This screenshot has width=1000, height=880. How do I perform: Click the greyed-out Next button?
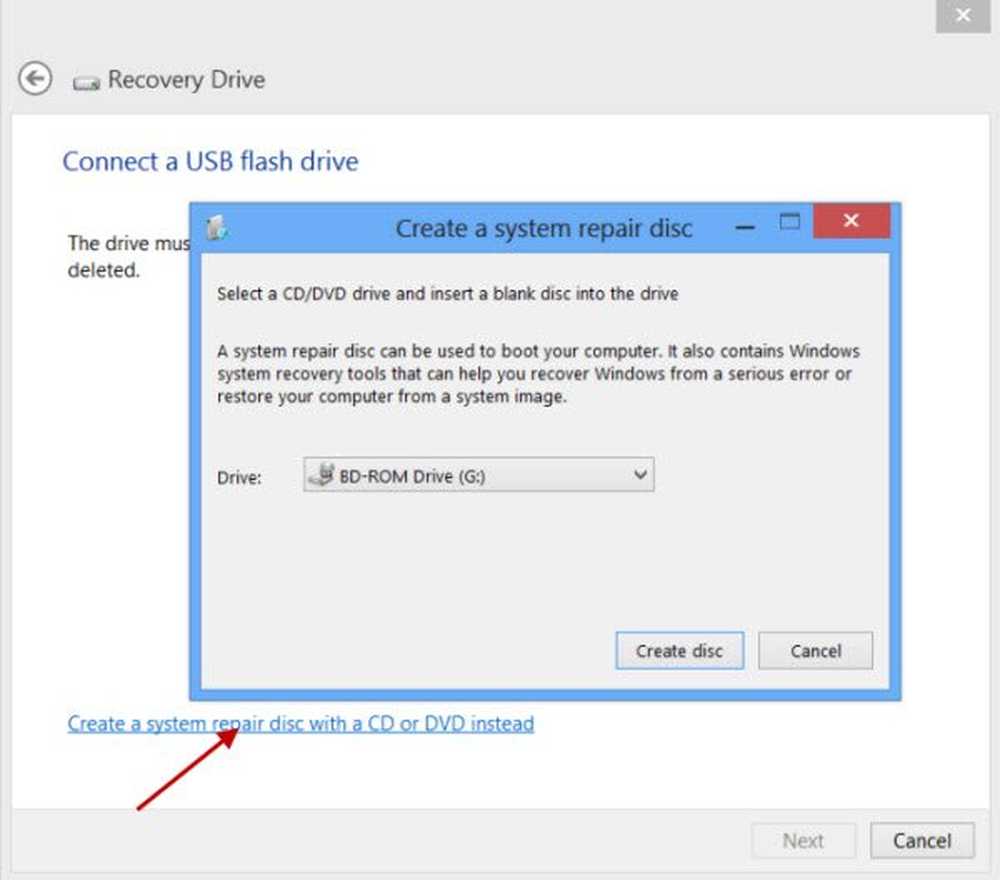804,840
